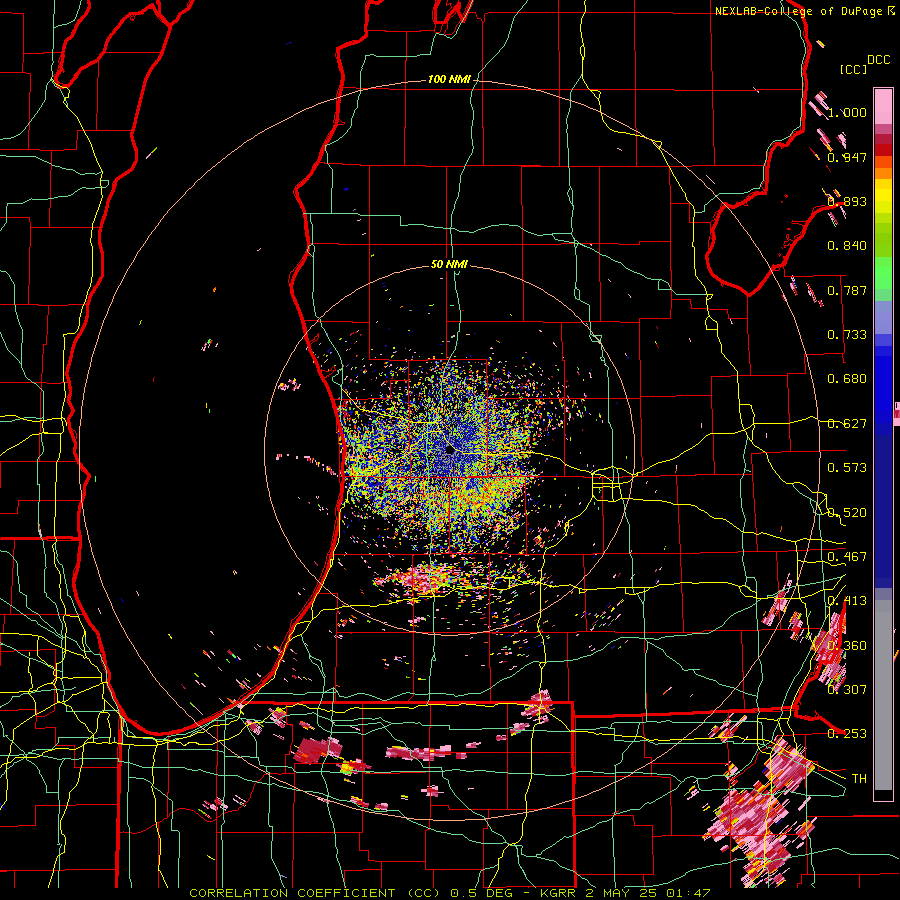Screen dimensions: 900x900
Task: Click the 0.413 color scale value
Action: (847, 601)
